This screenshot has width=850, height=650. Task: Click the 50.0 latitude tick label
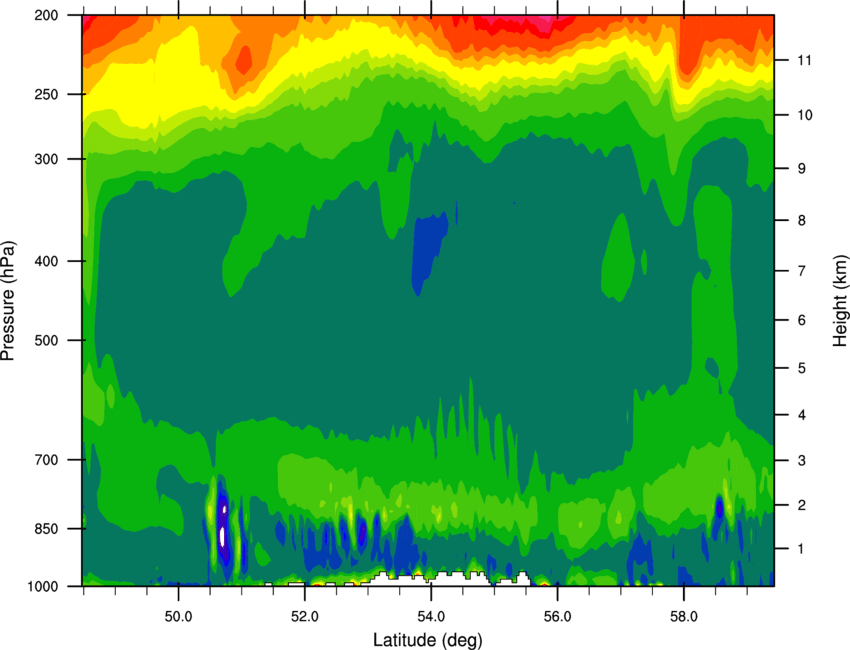[178, 617]
